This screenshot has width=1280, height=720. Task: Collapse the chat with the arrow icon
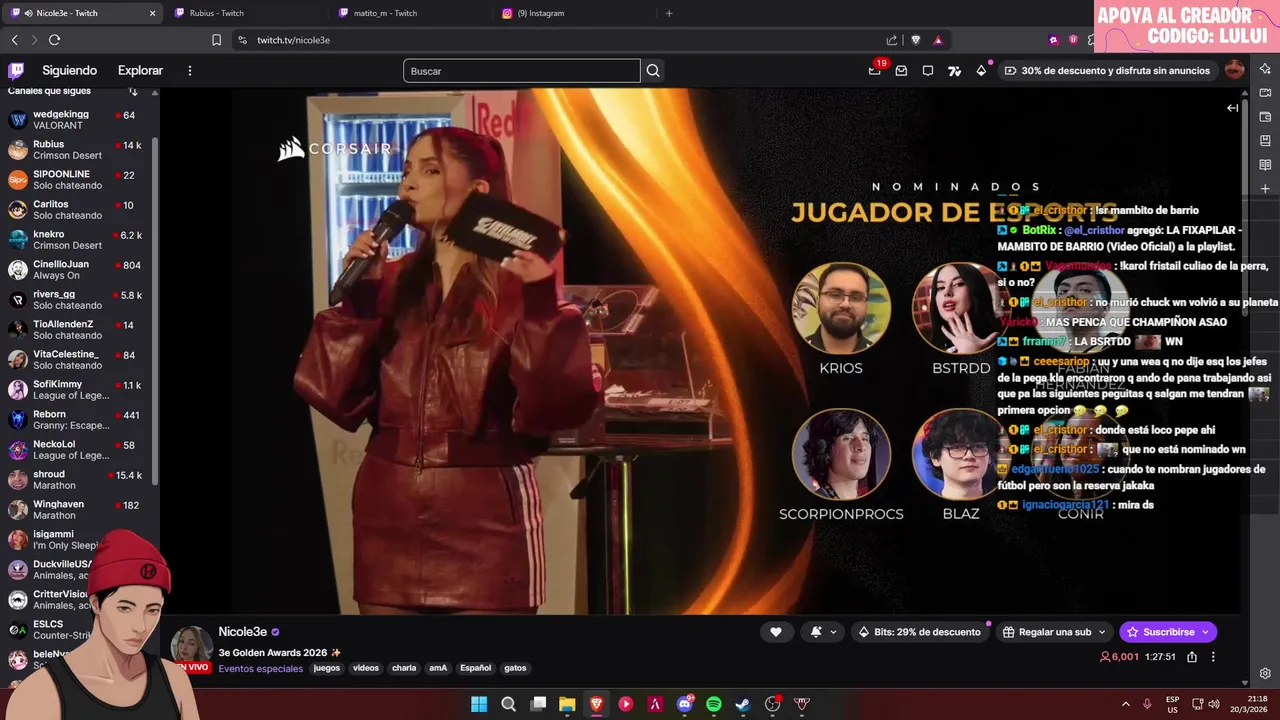[1232, 108]
